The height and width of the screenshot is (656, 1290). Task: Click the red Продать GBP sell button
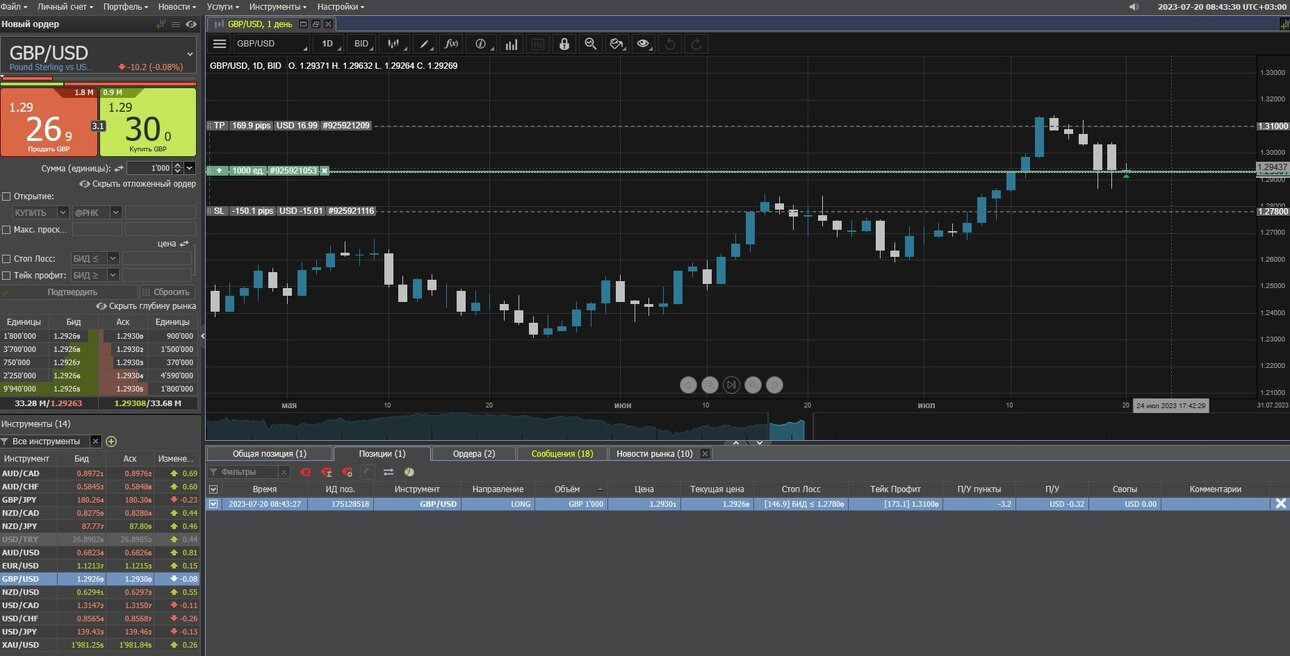point(49,122)
